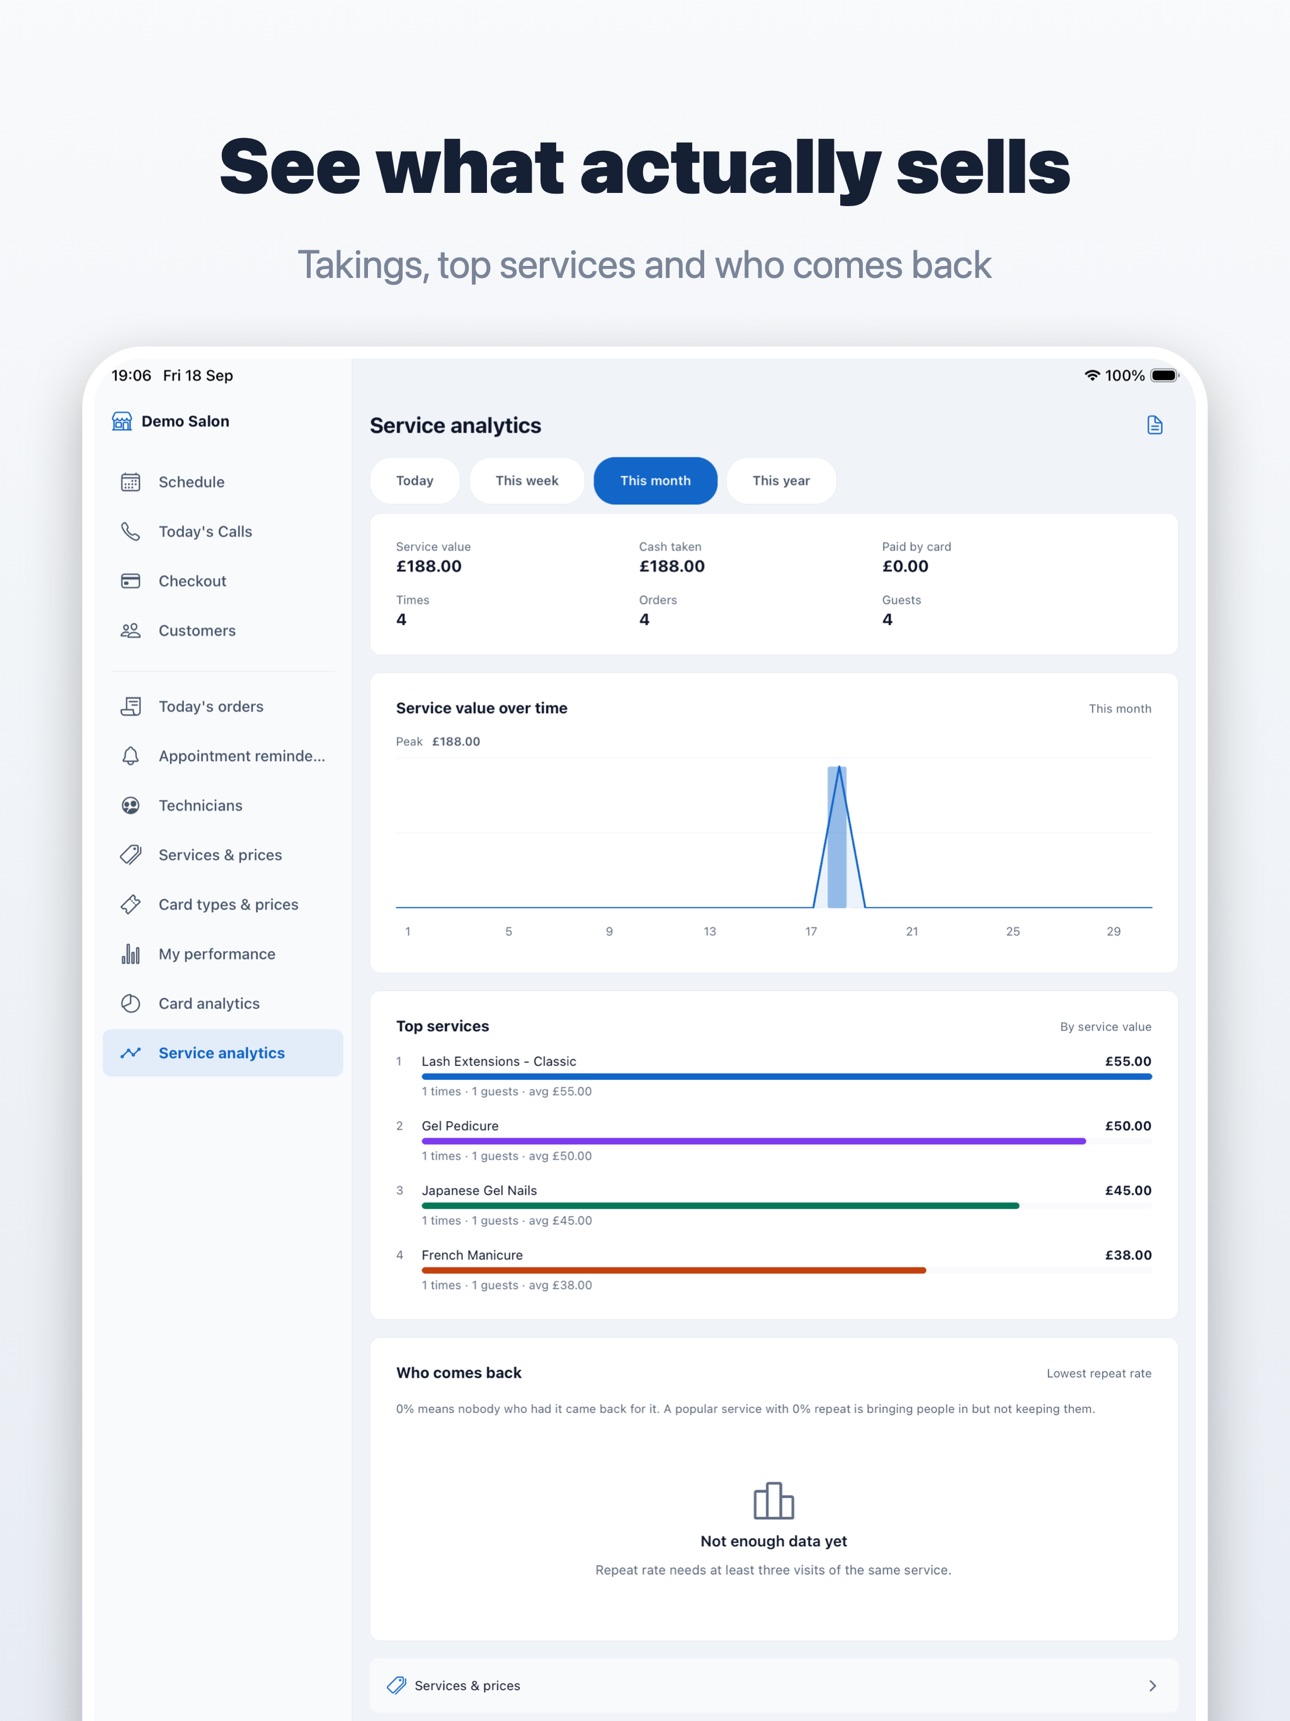Click the Services & prices tag icon in sidebar
Screen dimensions: 1290x1721
[131, 855]
